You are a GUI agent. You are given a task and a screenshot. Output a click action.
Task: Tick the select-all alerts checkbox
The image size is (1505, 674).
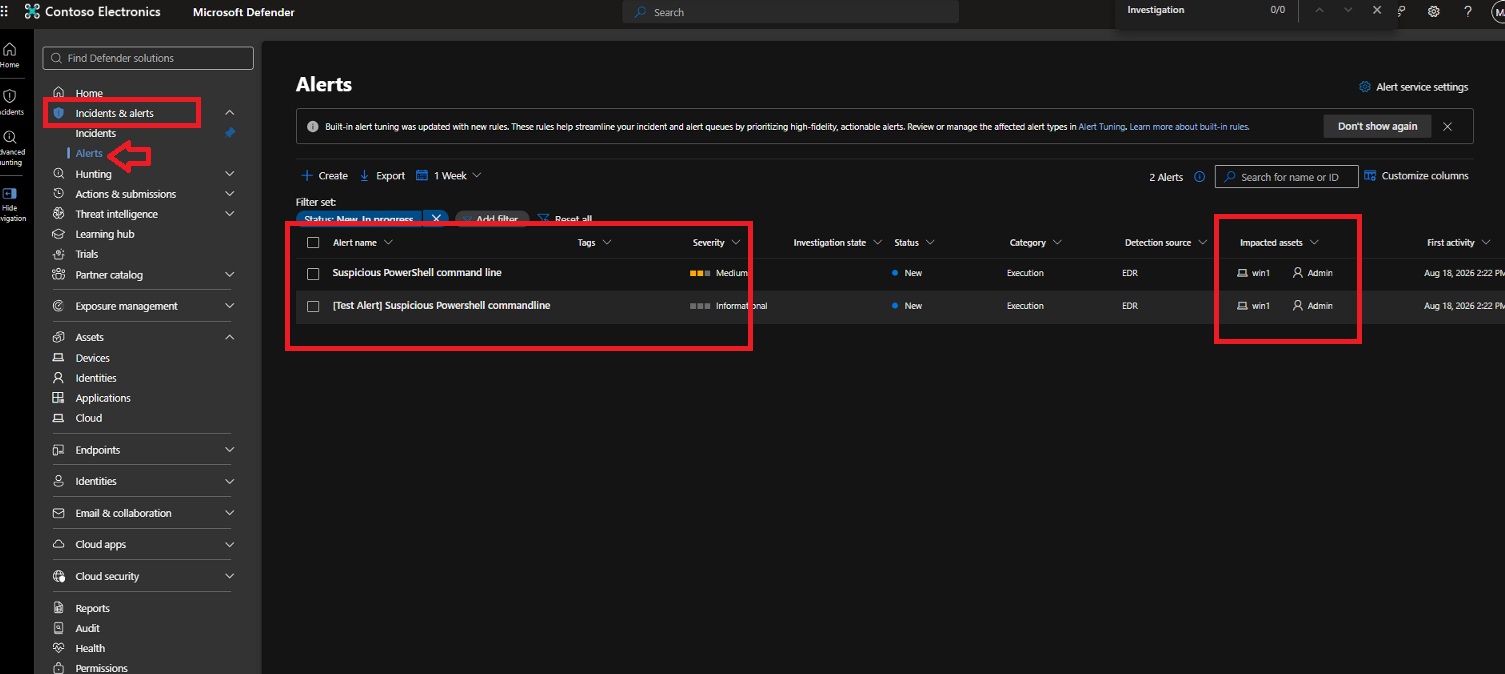[313, 243]
